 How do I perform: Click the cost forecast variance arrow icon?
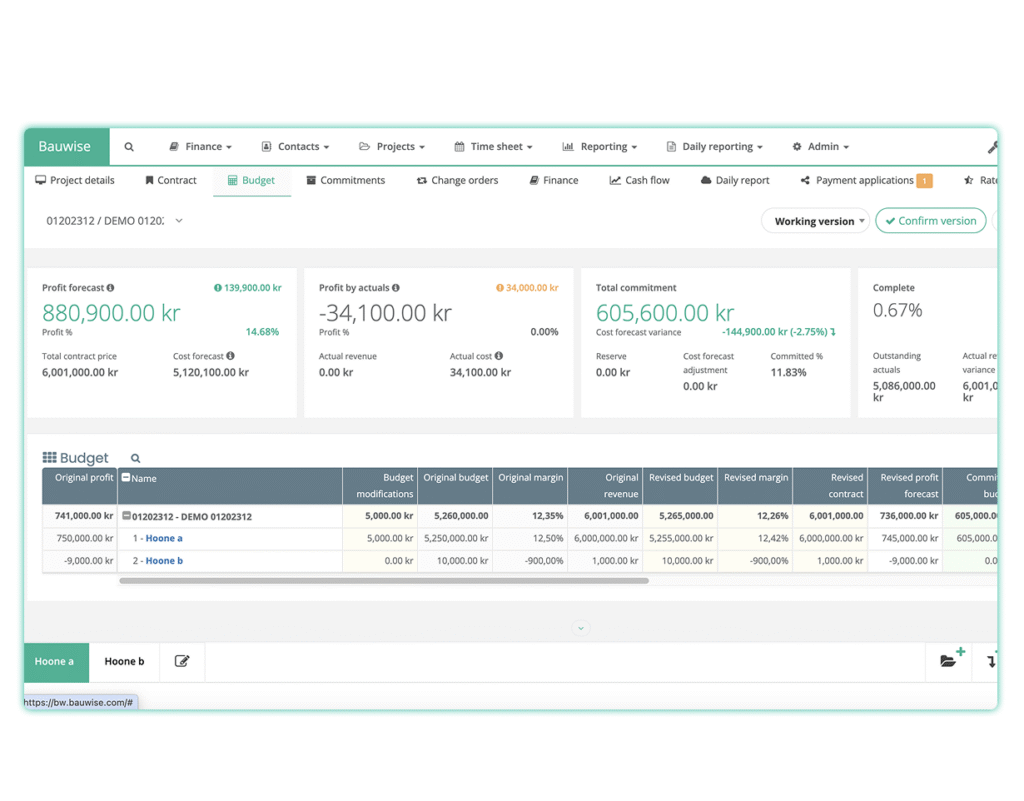[x=833, y=332]
